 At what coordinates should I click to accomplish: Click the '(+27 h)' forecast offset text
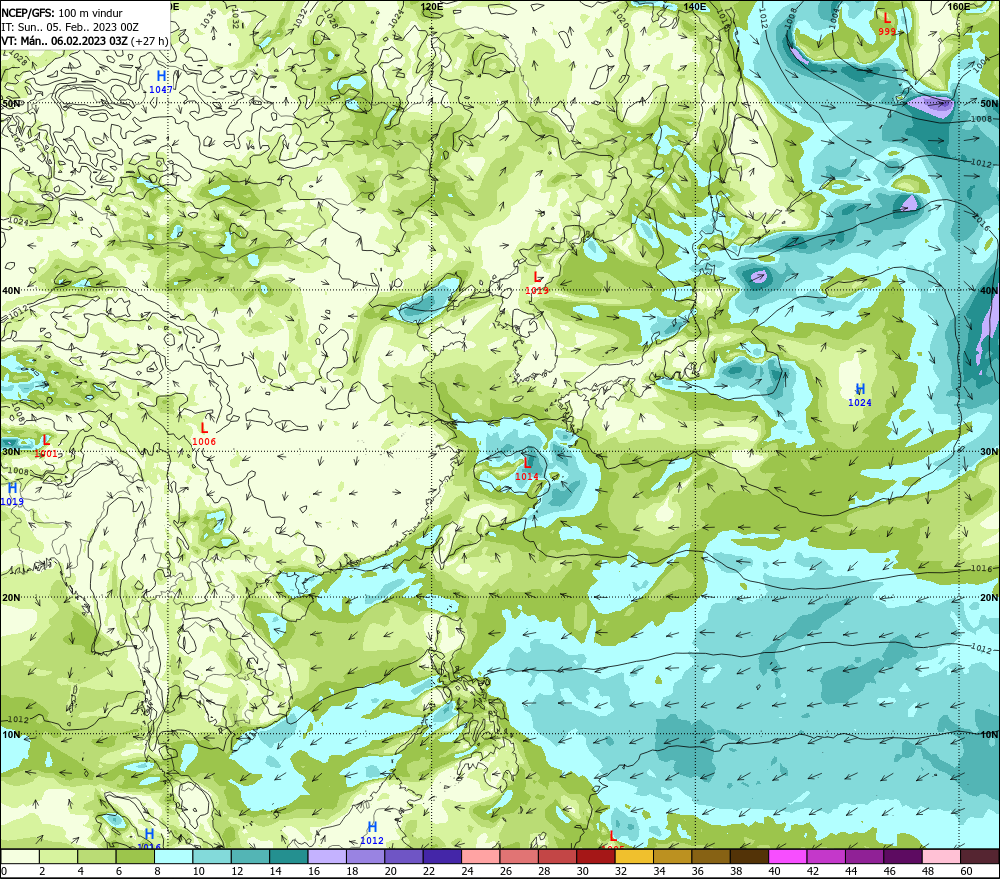coord(150,41)
